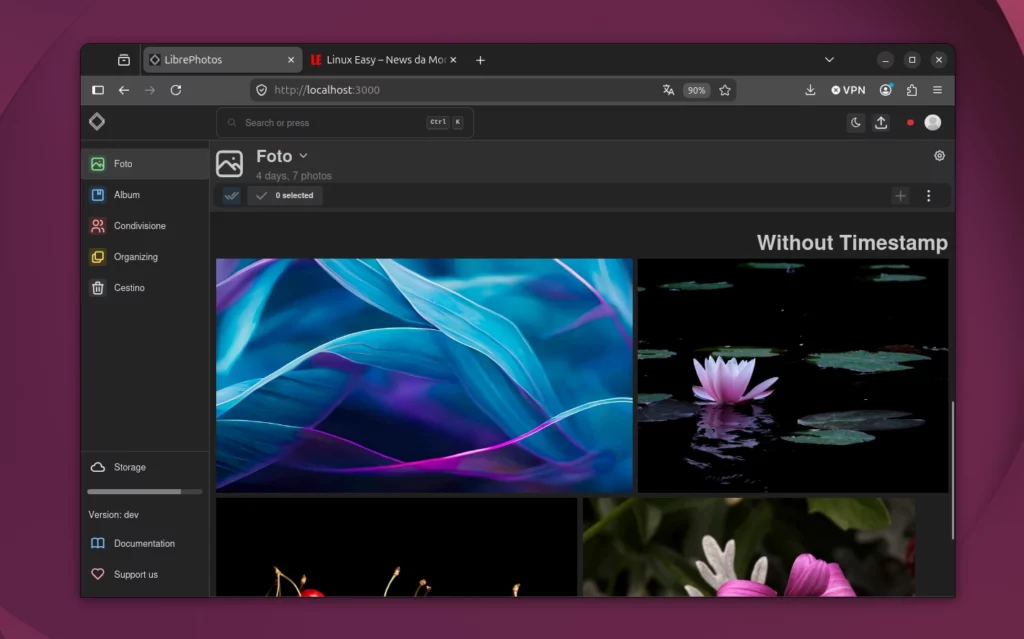The width and height of the screenshot is (1024, 639).
Task: Open the magenta flower photo
Action: pos(749,547)
